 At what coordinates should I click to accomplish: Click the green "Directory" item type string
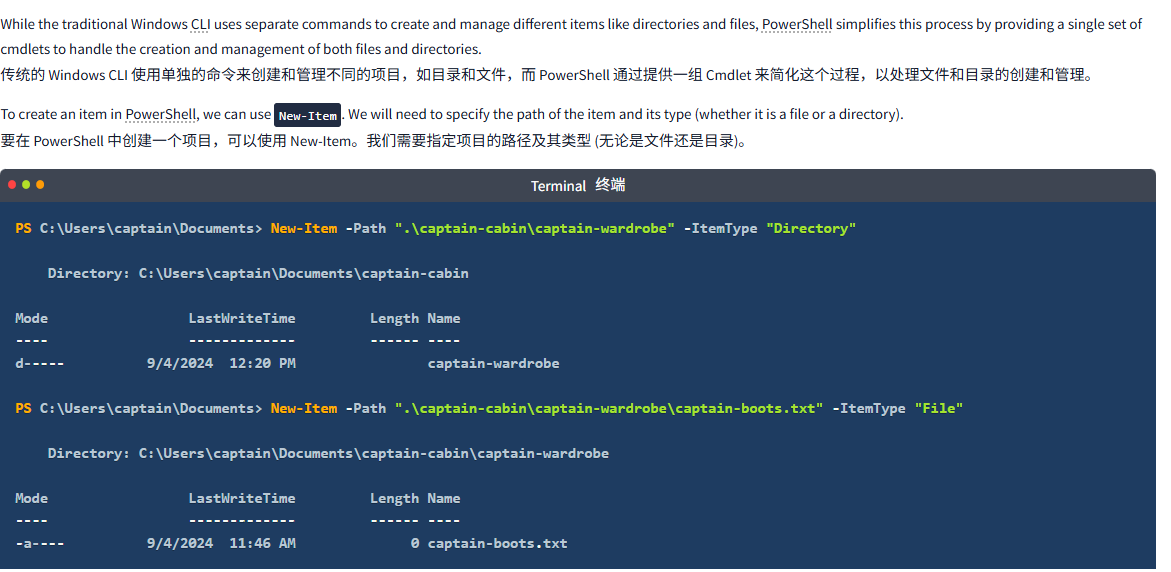pyautogui.click(x=811, y=229)
